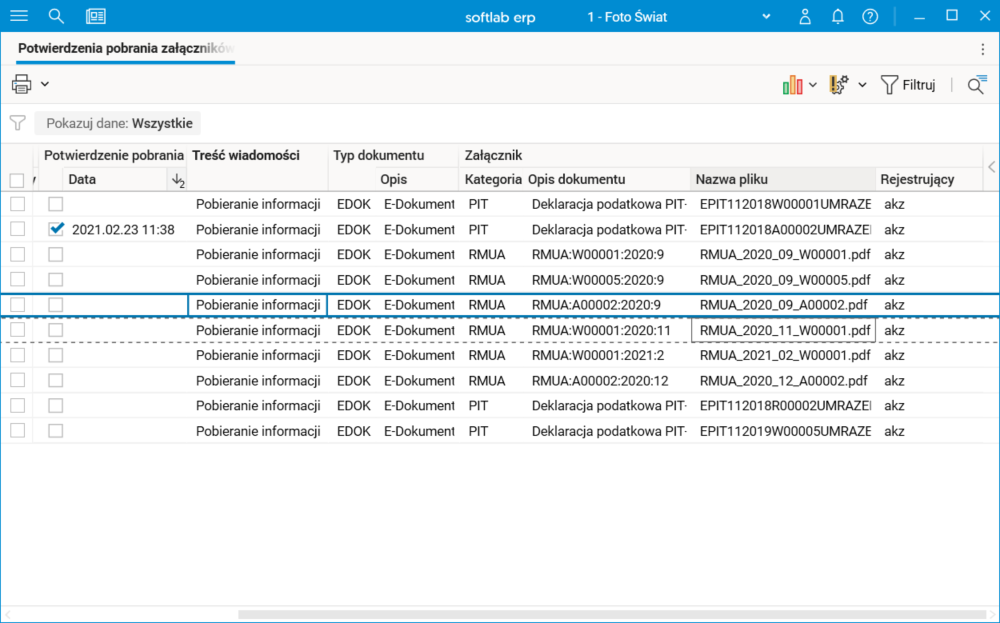Viewport: 1000px width, 623px height.
Task: Open the bar chart analysis icon
Action: click(792, 85)
